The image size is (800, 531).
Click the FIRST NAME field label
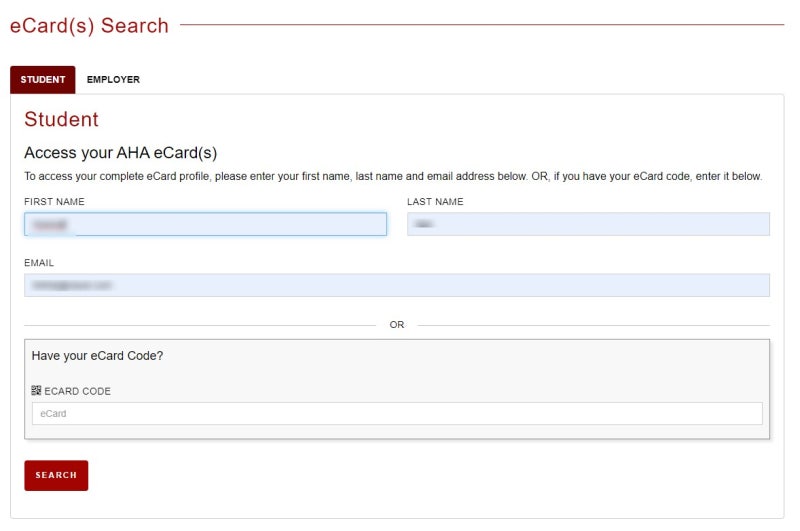point(54,202)
